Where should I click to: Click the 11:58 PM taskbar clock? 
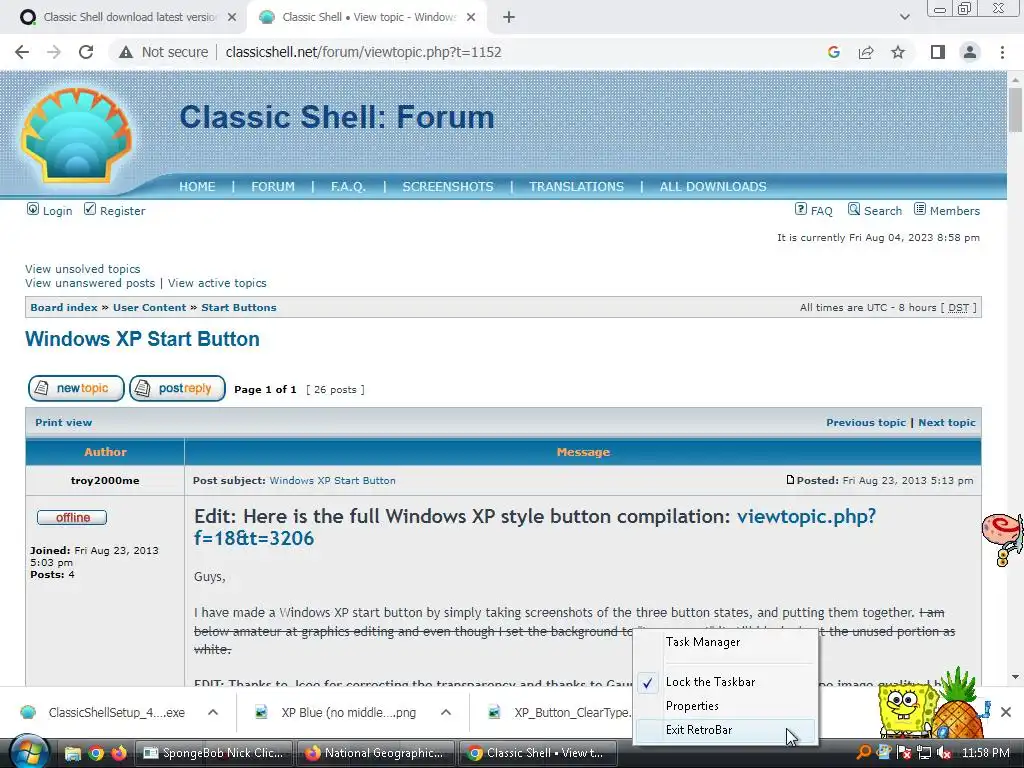[985, 753]
